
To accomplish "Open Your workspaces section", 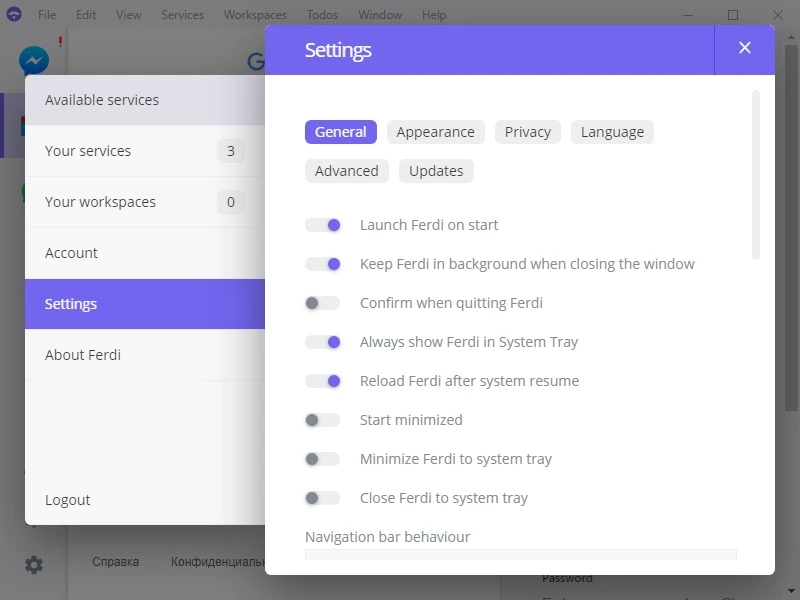I will [145, 202].
